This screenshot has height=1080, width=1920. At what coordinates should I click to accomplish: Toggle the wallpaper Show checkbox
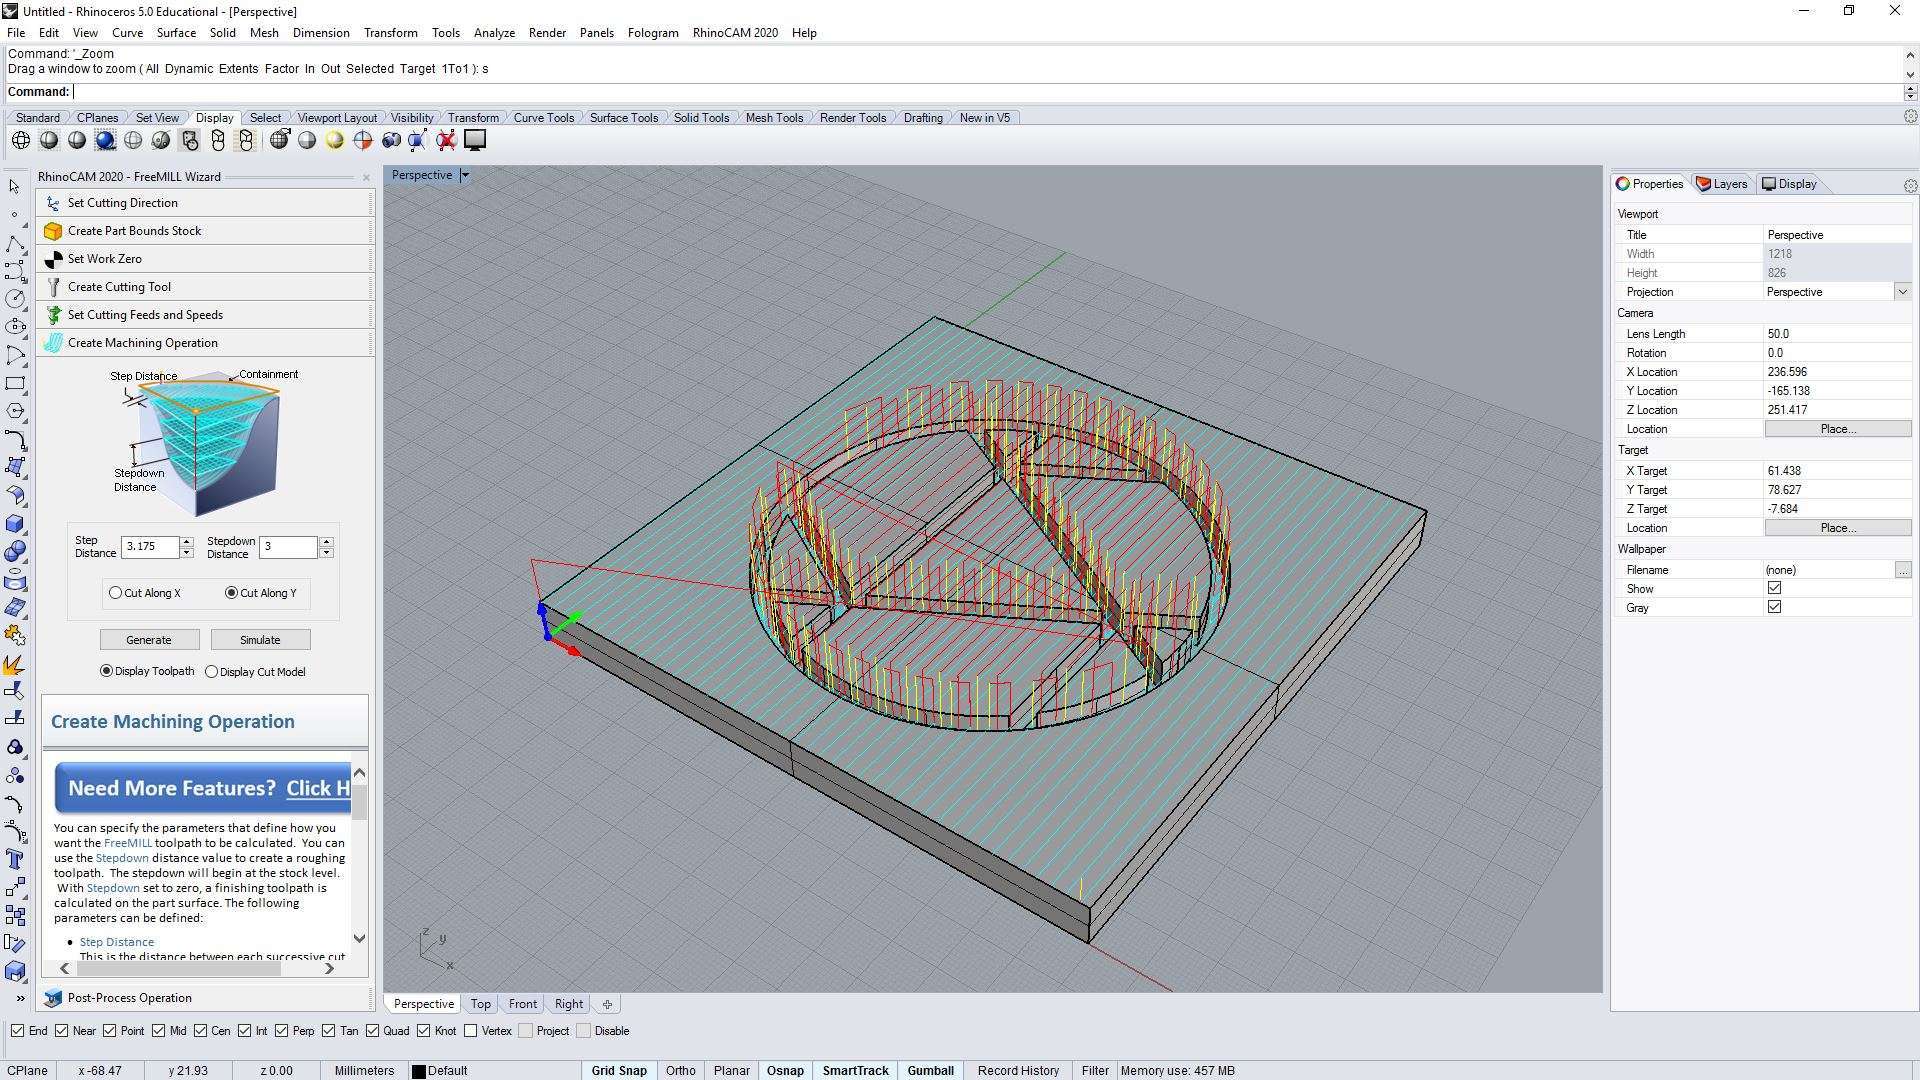1774,588
